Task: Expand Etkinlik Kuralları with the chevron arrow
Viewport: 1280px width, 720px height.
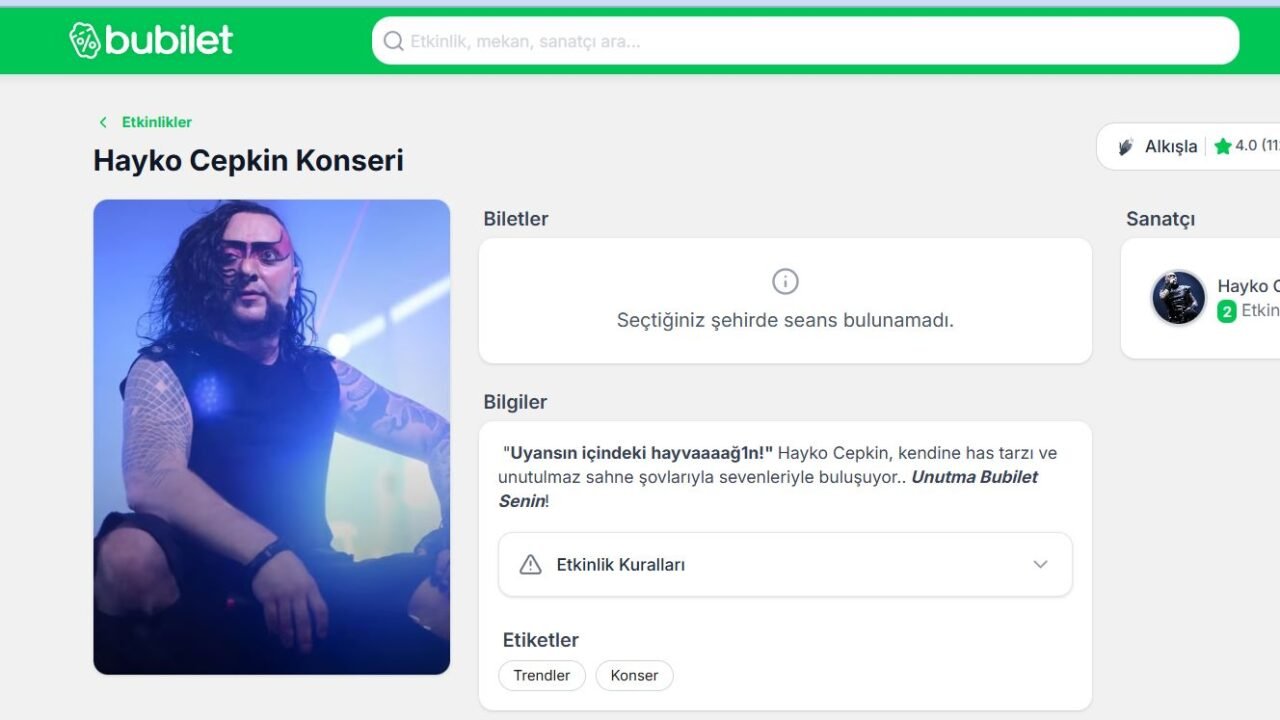Action: [1040, 565]
